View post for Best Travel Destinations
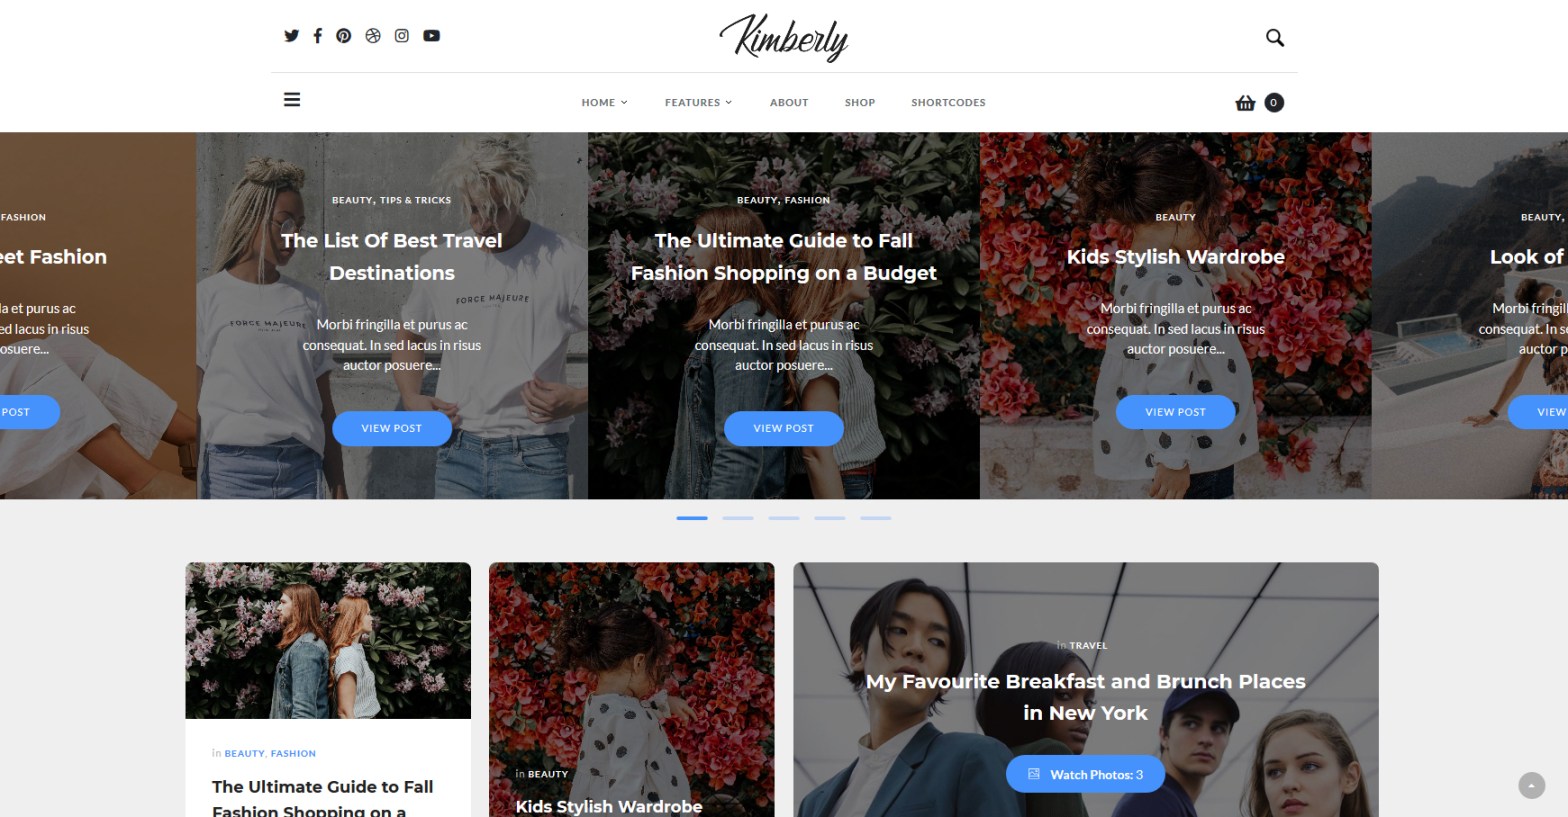1568x817 pixels. pyautogui.click(x=392, y=428)
